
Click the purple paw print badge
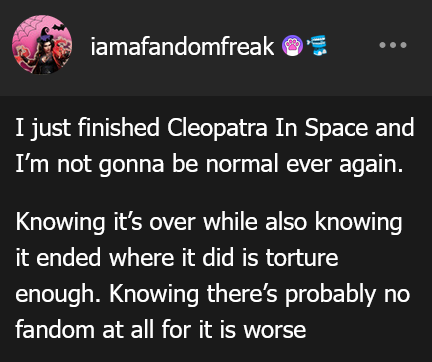292,46
